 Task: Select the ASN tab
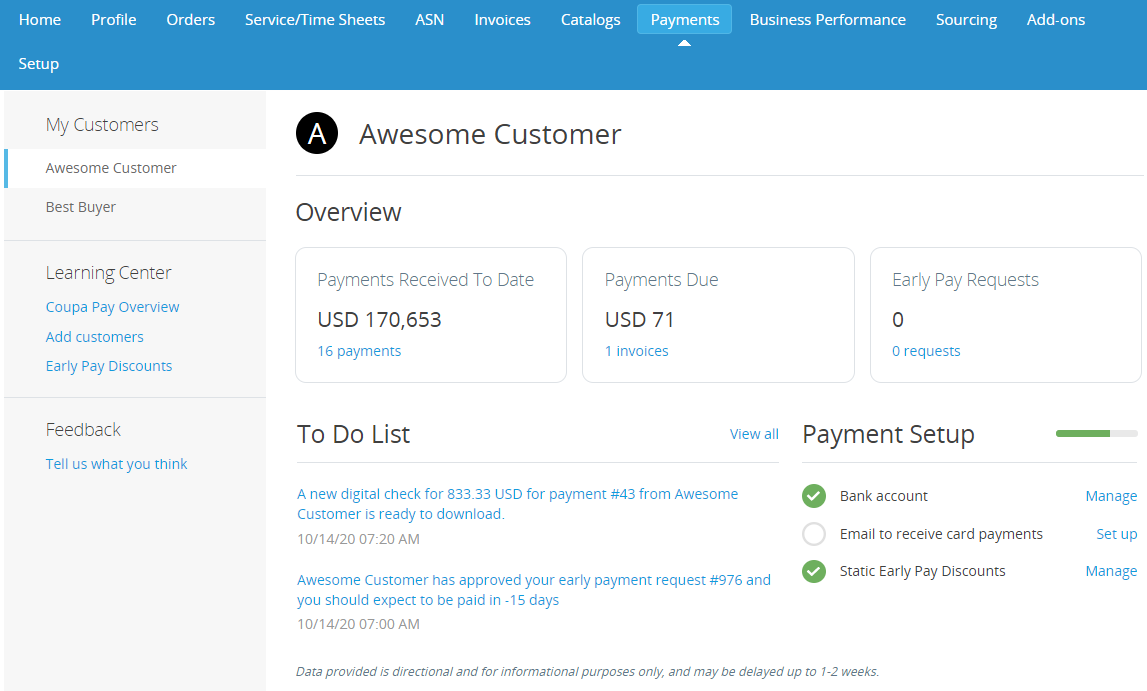point(429,20)
